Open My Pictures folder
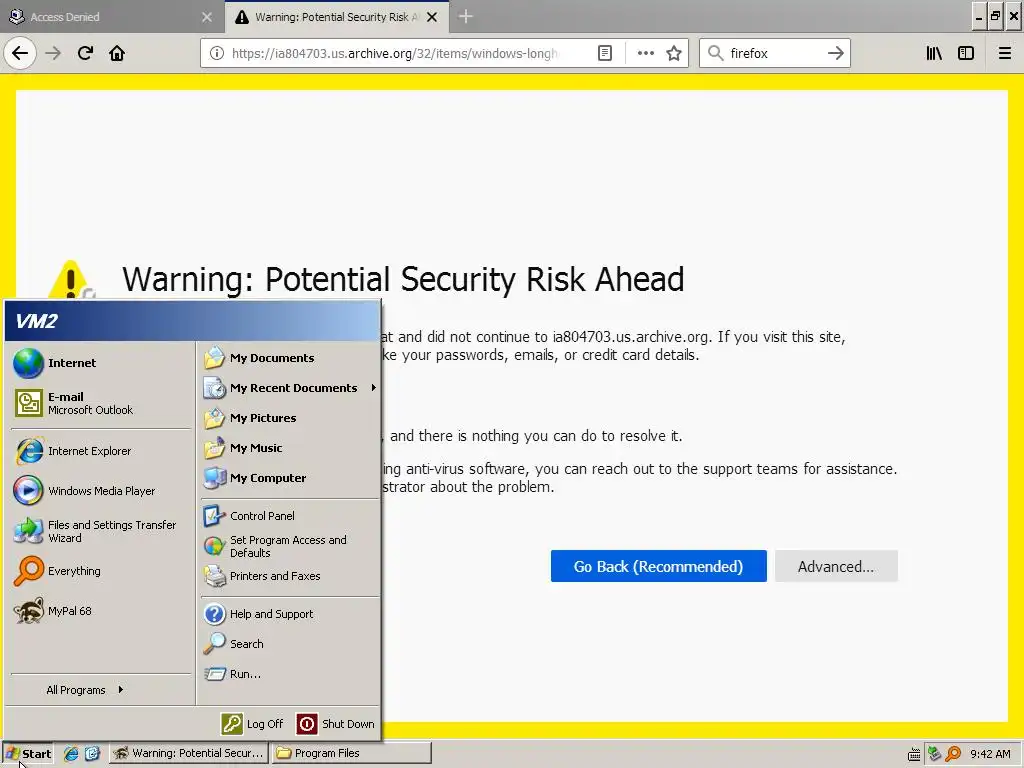The height and width of the screenshot is (768, 1024). coord(290,418)
